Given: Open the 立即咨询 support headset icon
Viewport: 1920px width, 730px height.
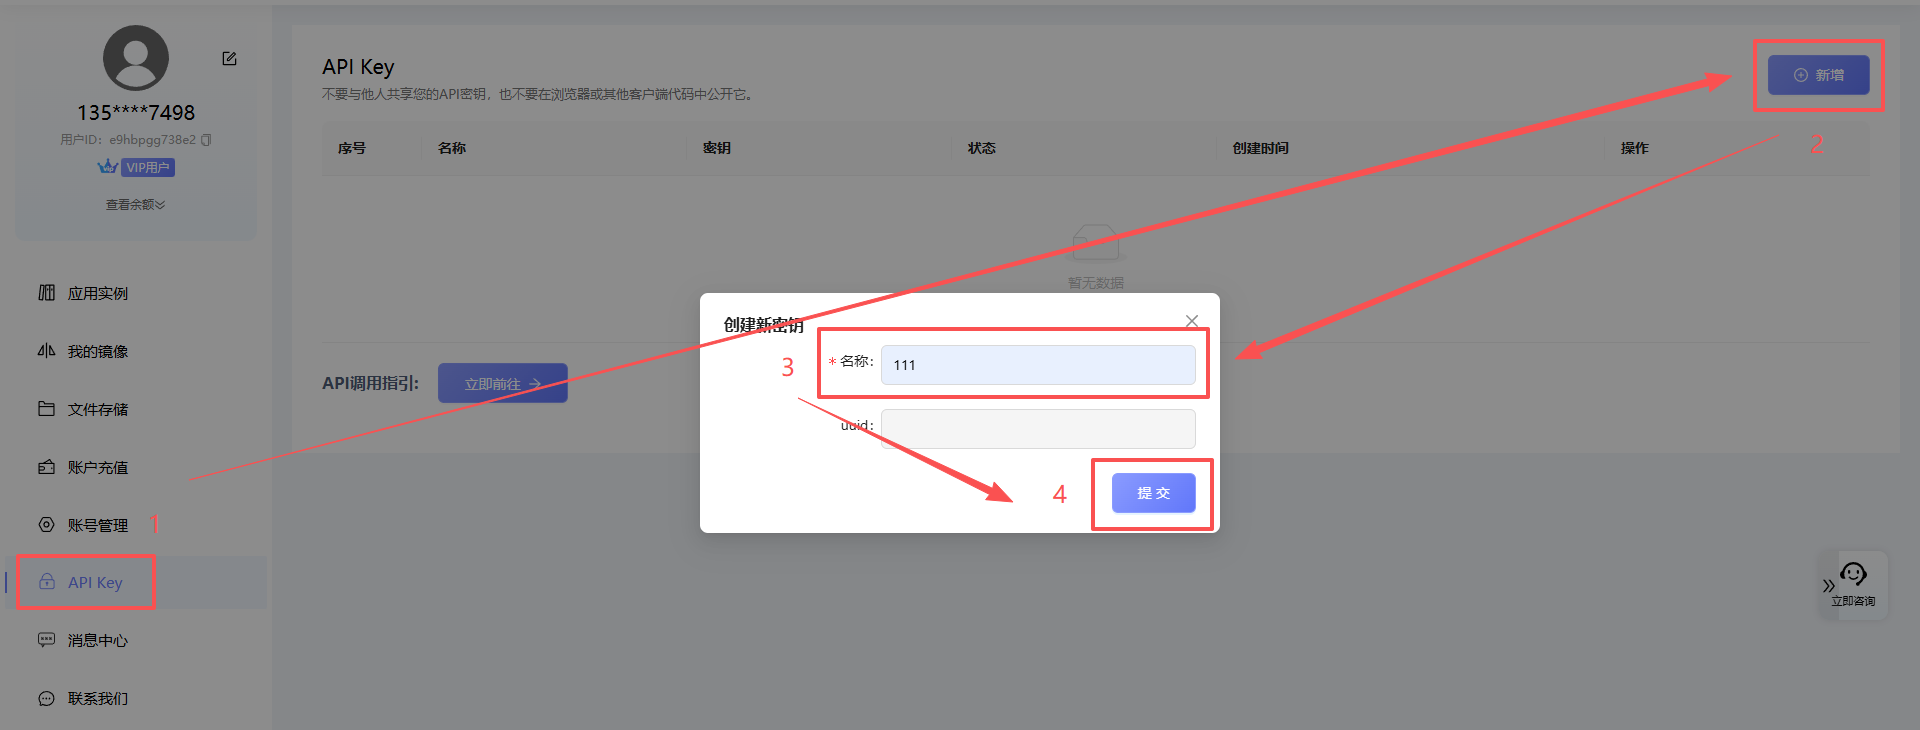Looking at the screenshot, I should (1853, 575).
